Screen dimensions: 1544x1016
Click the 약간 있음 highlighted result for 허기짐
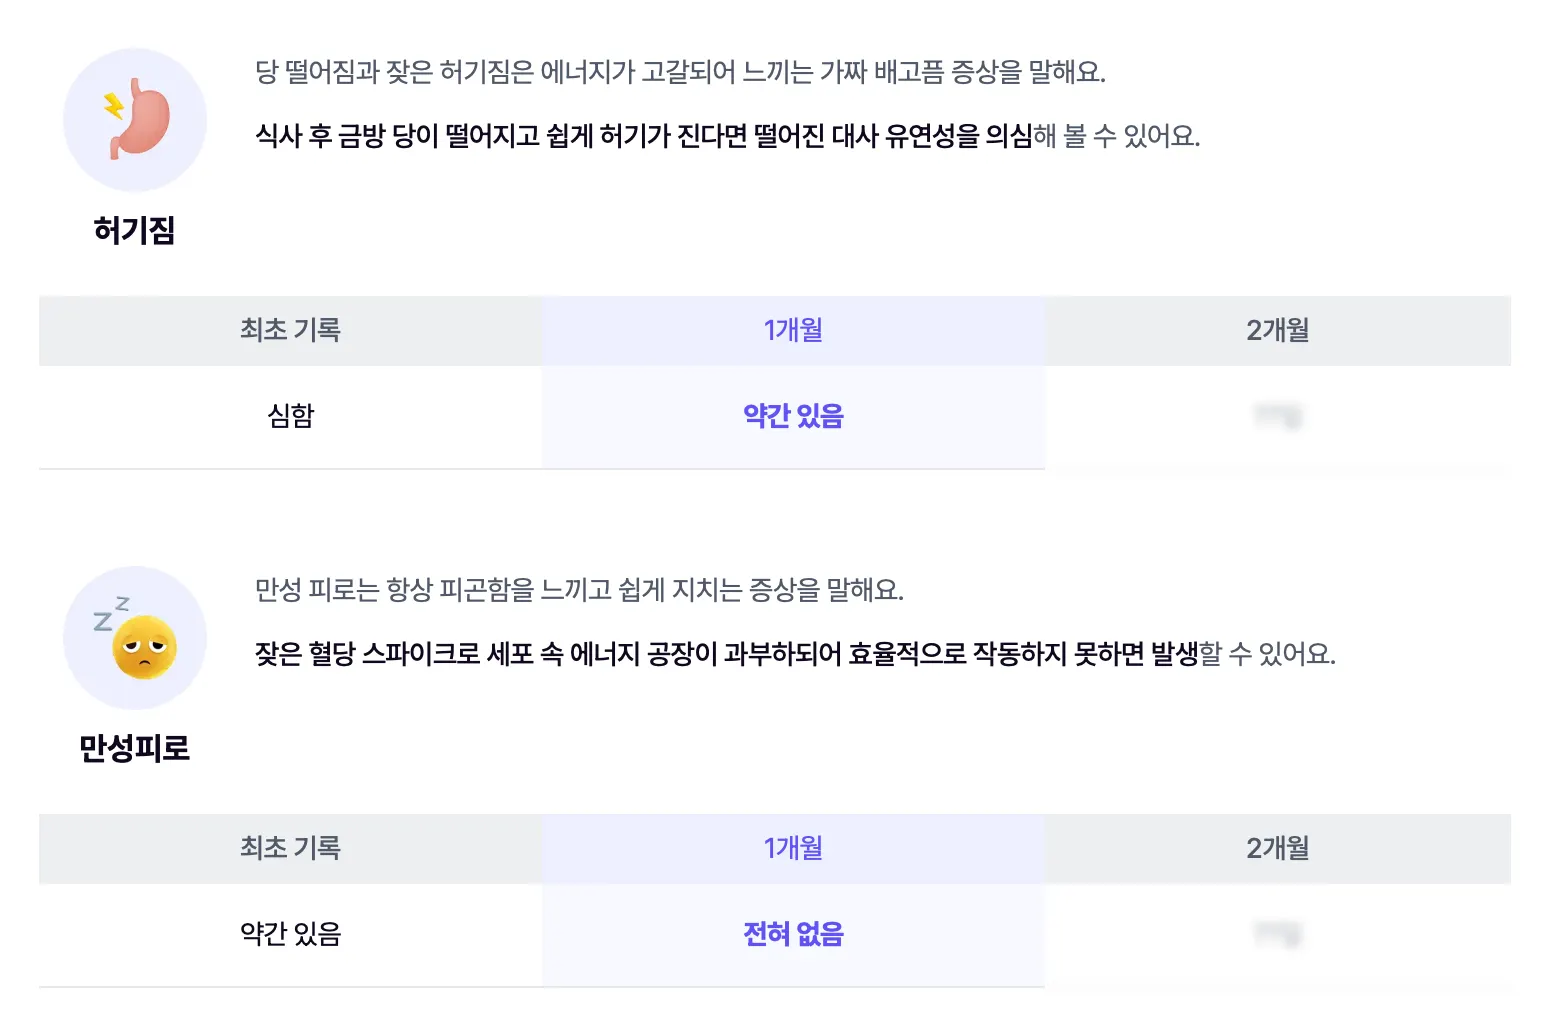793,416
